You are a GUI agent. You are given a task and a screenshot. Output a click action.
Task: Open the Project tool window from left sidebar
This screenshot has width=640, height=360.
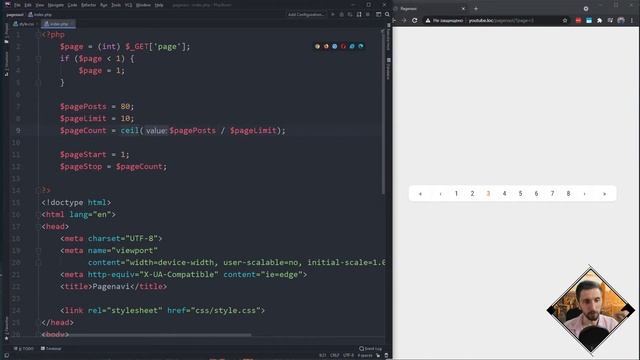click(x=6, y=34)
